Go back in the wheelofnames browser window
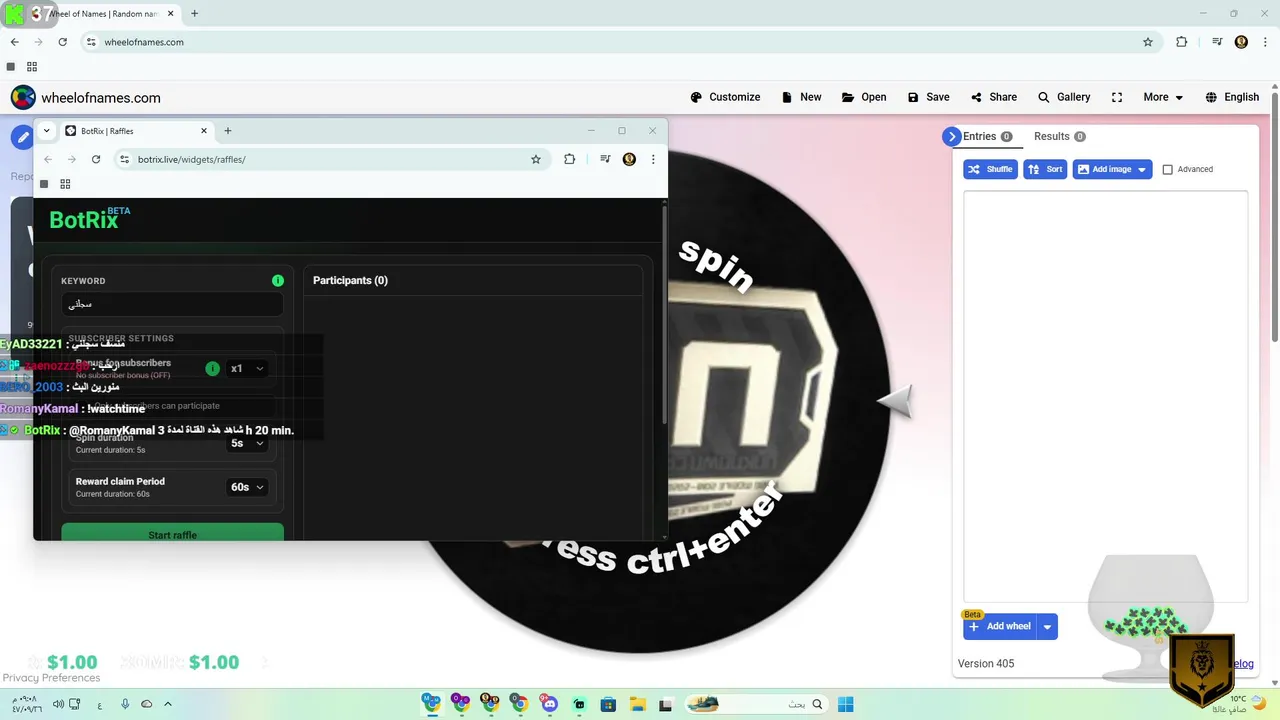Screen dimensions: 1280x720 [14, 42]
